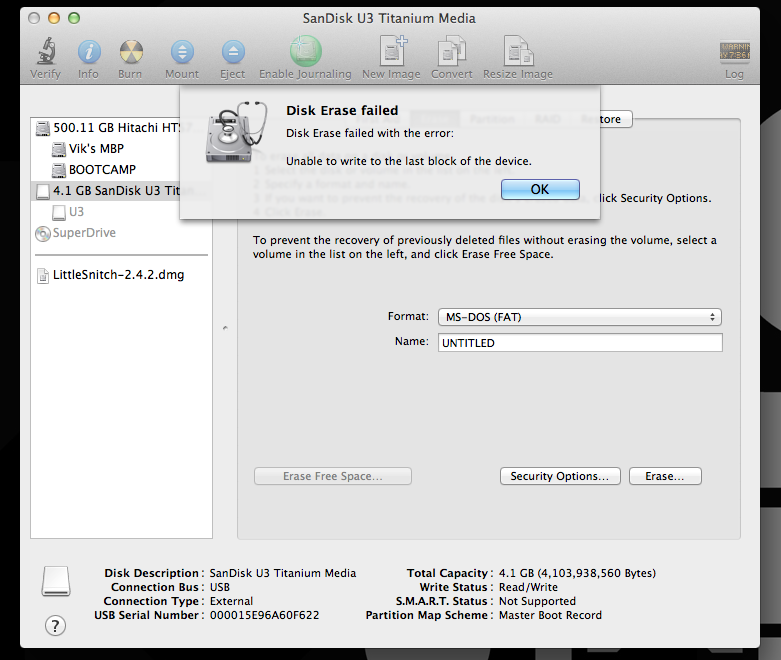Click the Erase Free Space button
The width and height of the screenshot is (781, 660).
[333, 476]
